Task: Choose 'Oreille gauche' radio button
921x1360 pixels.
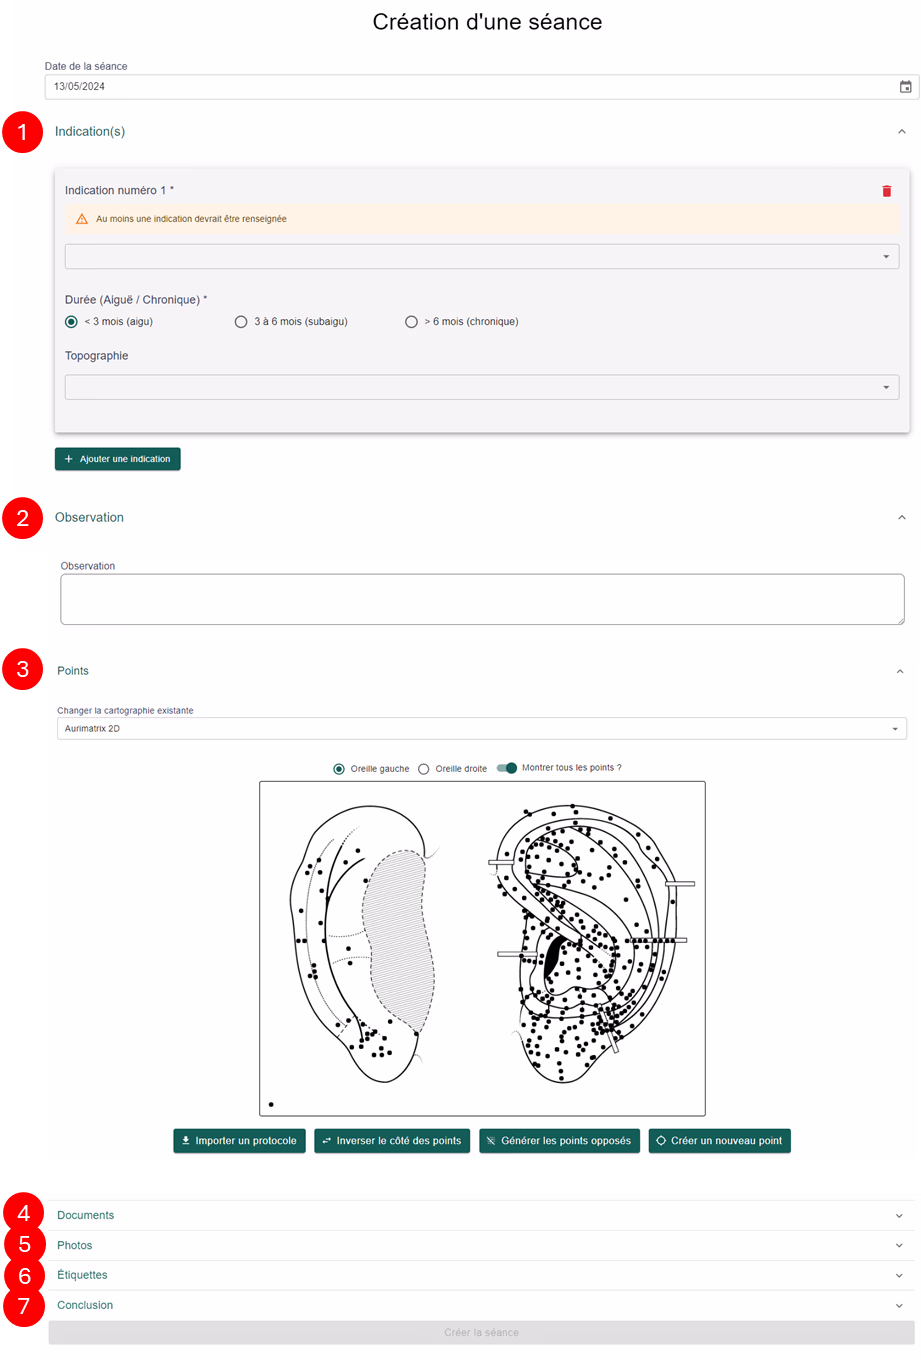Action: click(339, 769)
